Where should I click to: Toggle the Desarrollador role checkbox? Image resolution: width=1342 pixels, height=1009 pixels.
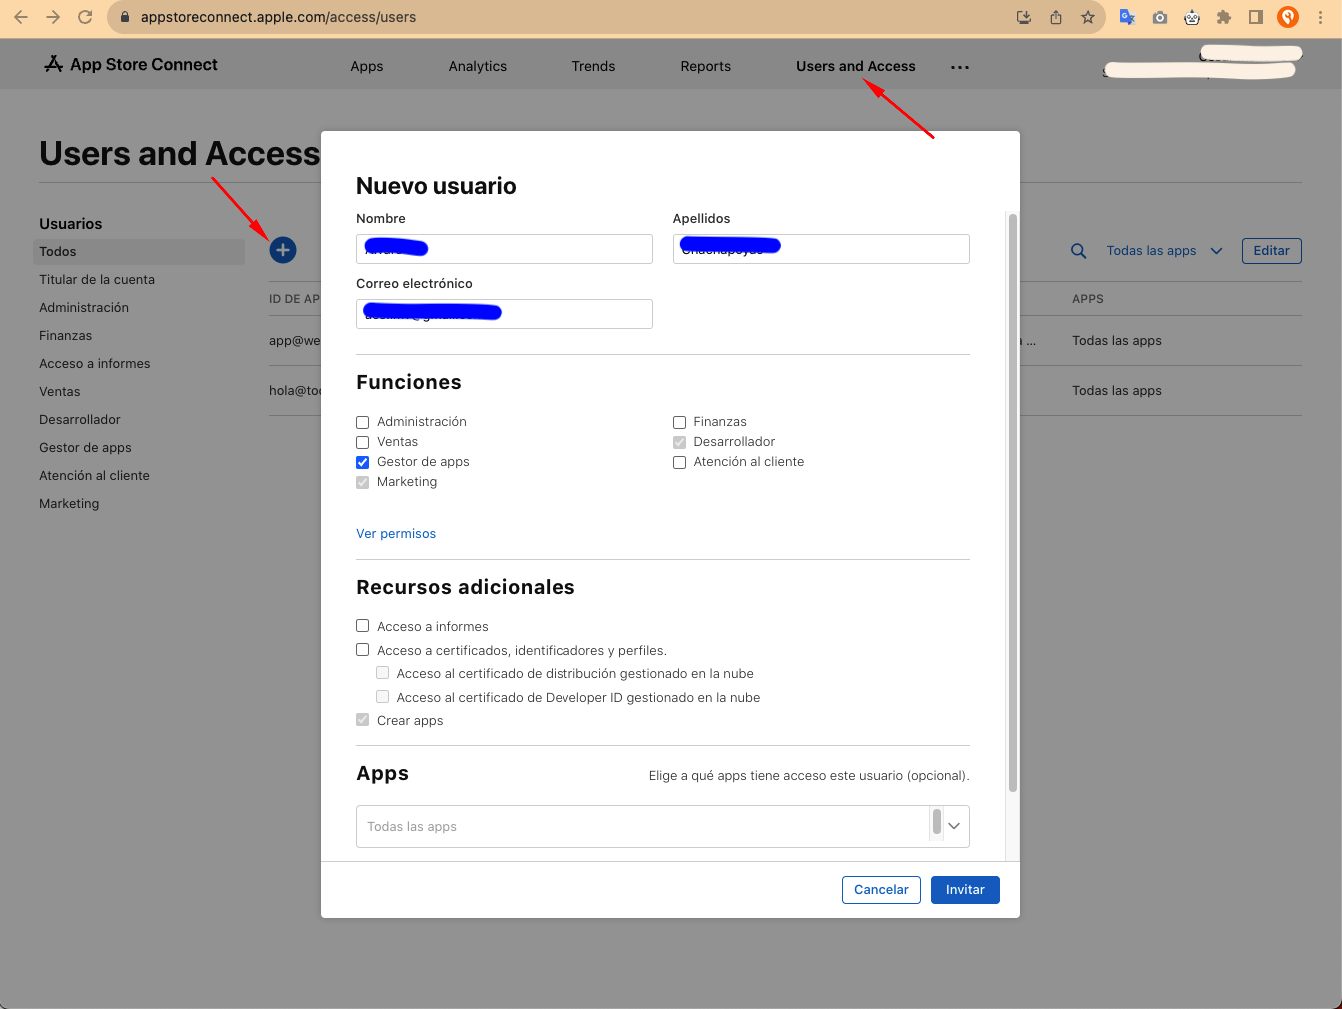(679, 442)
